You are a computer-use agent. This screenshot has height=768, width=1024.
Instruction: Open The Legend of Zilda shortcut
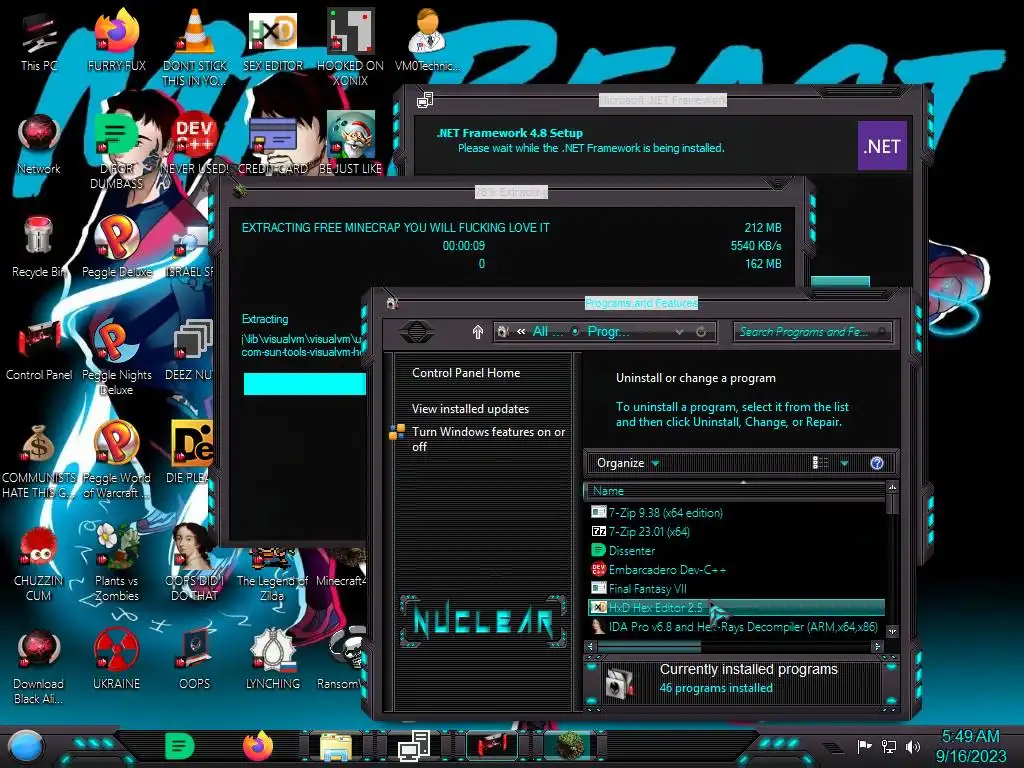(272, 575)
